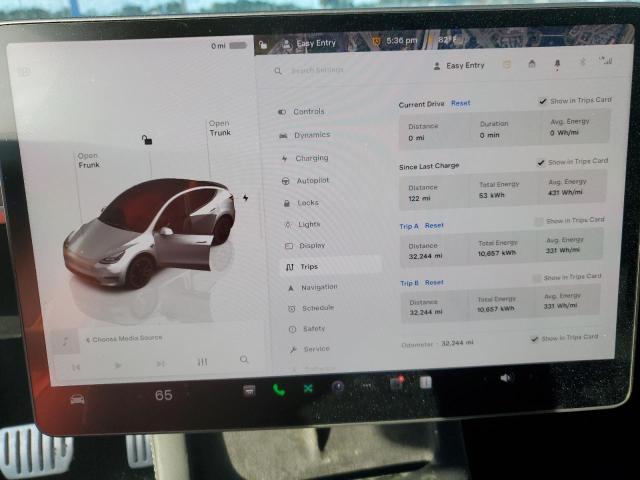
Task: Open the green Phone app
Action: click(x=279, y=390)
